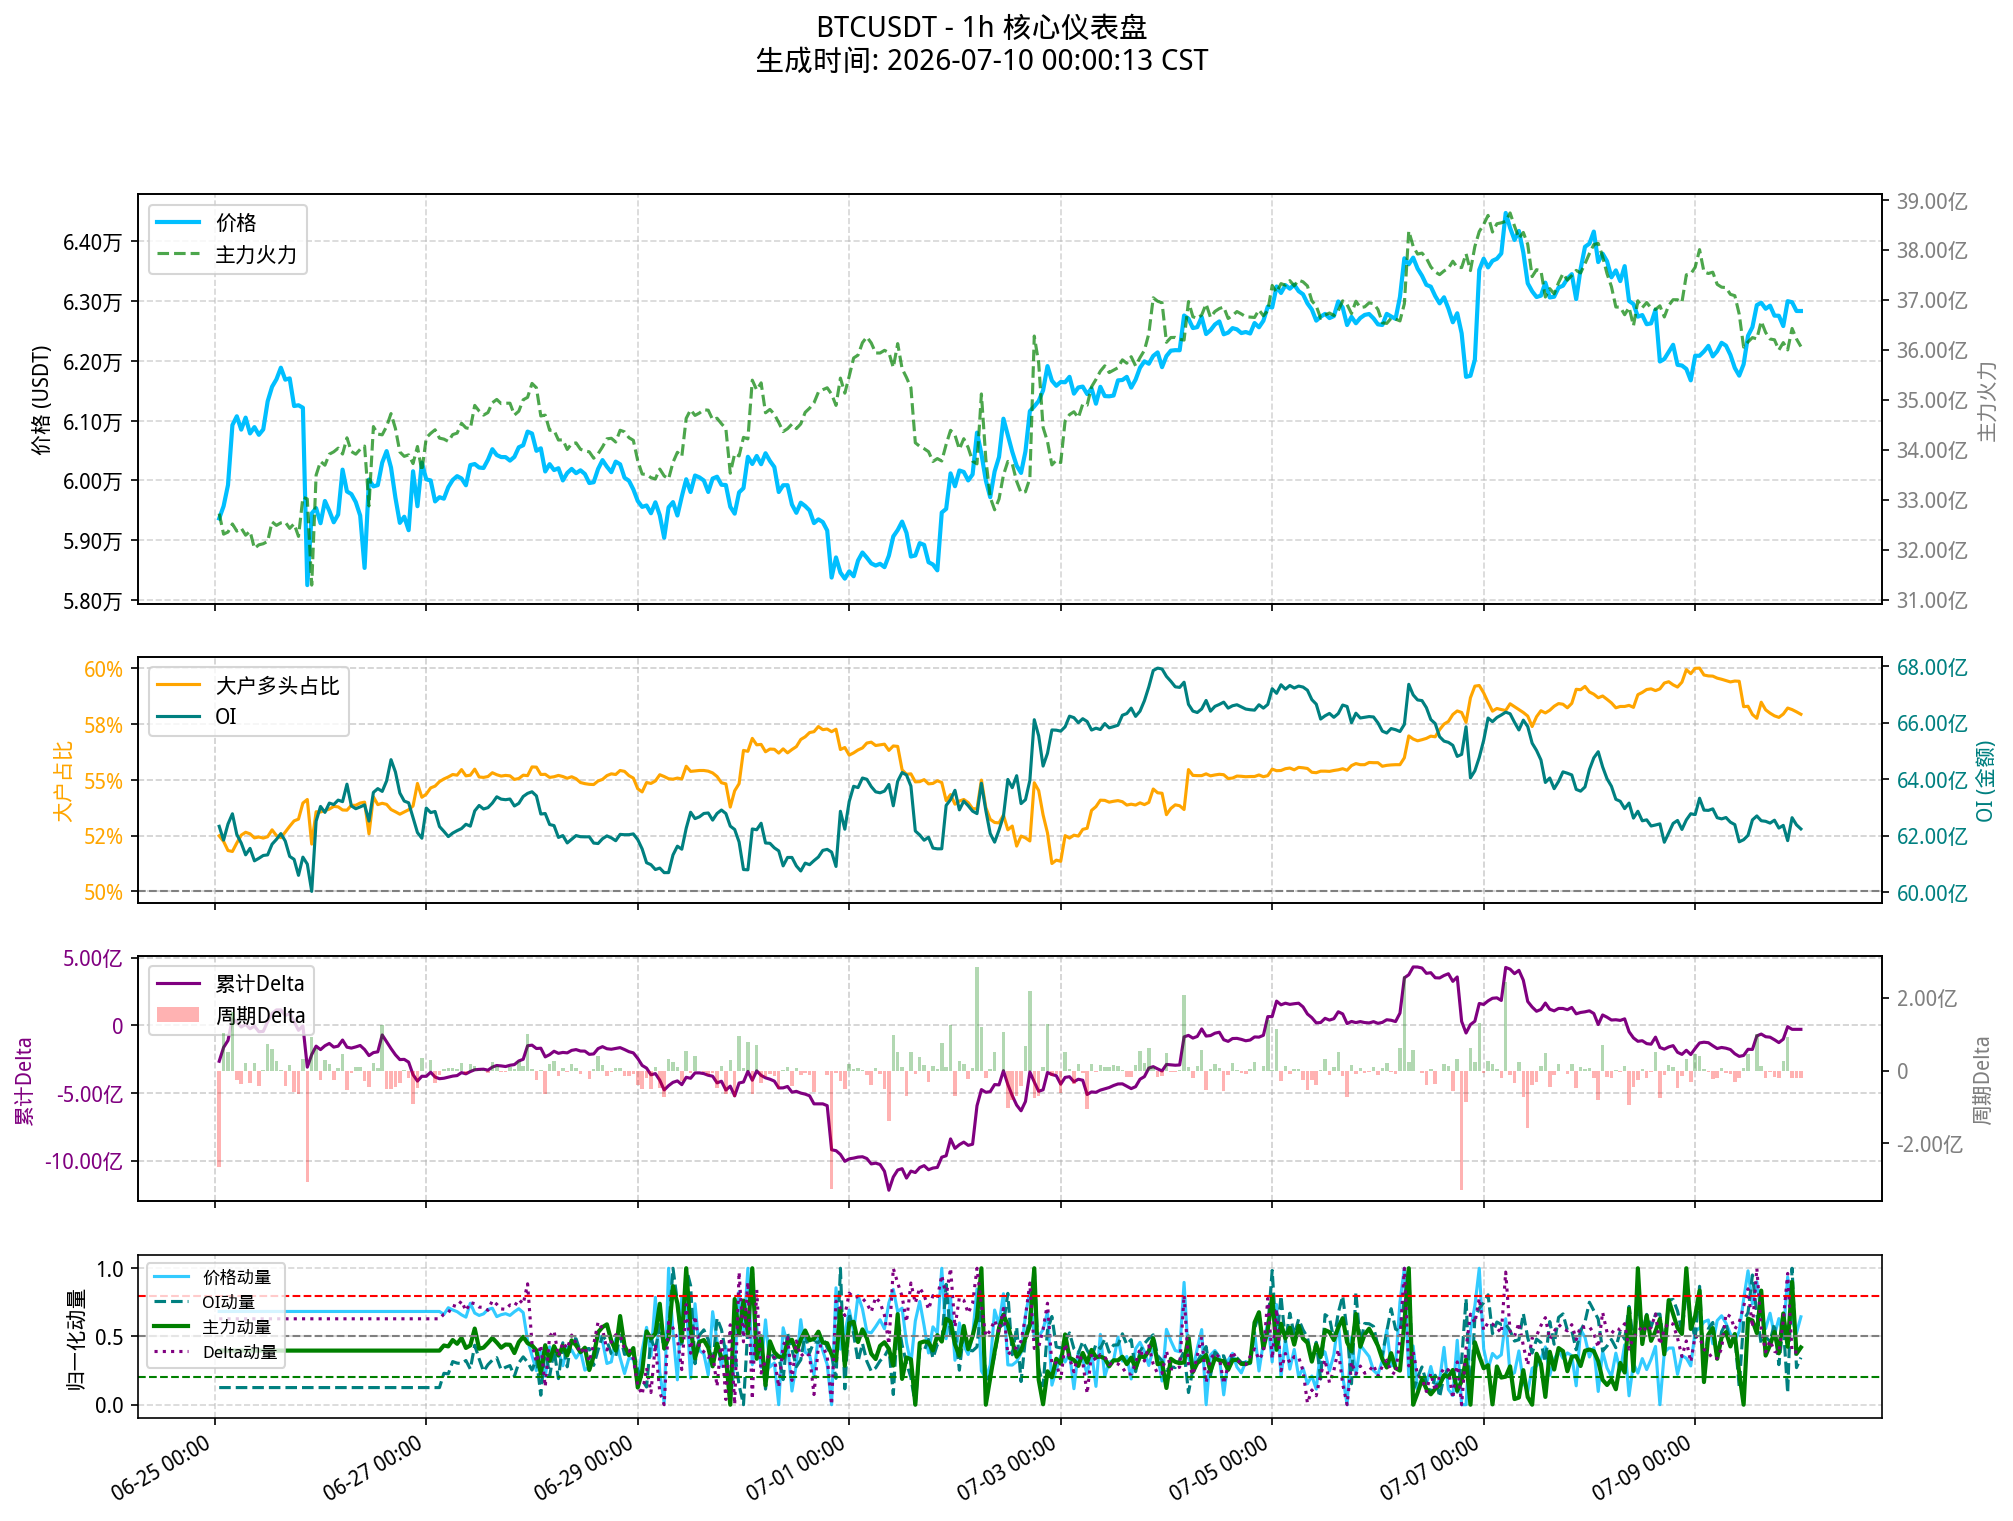Image resolution: width=2013 pixels, height=1521 pixels.
Task: Click the orange "60%" tick label
Action: tap(103, 670)
